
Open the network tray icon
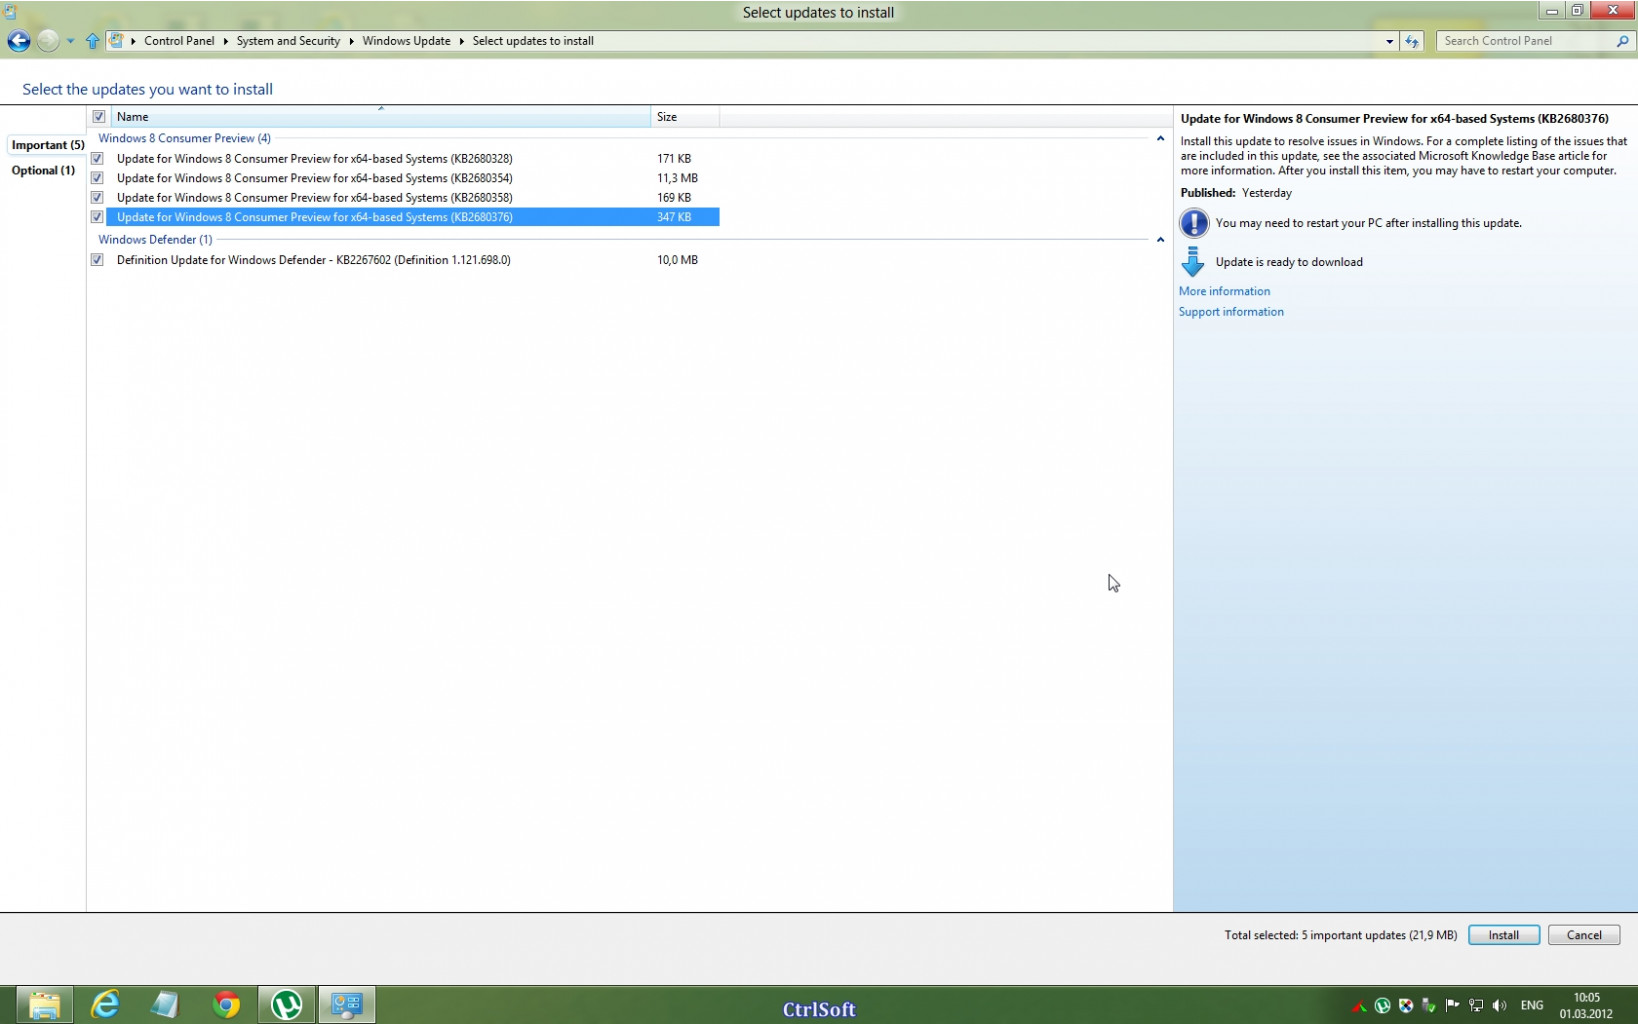(1476, 1006)
